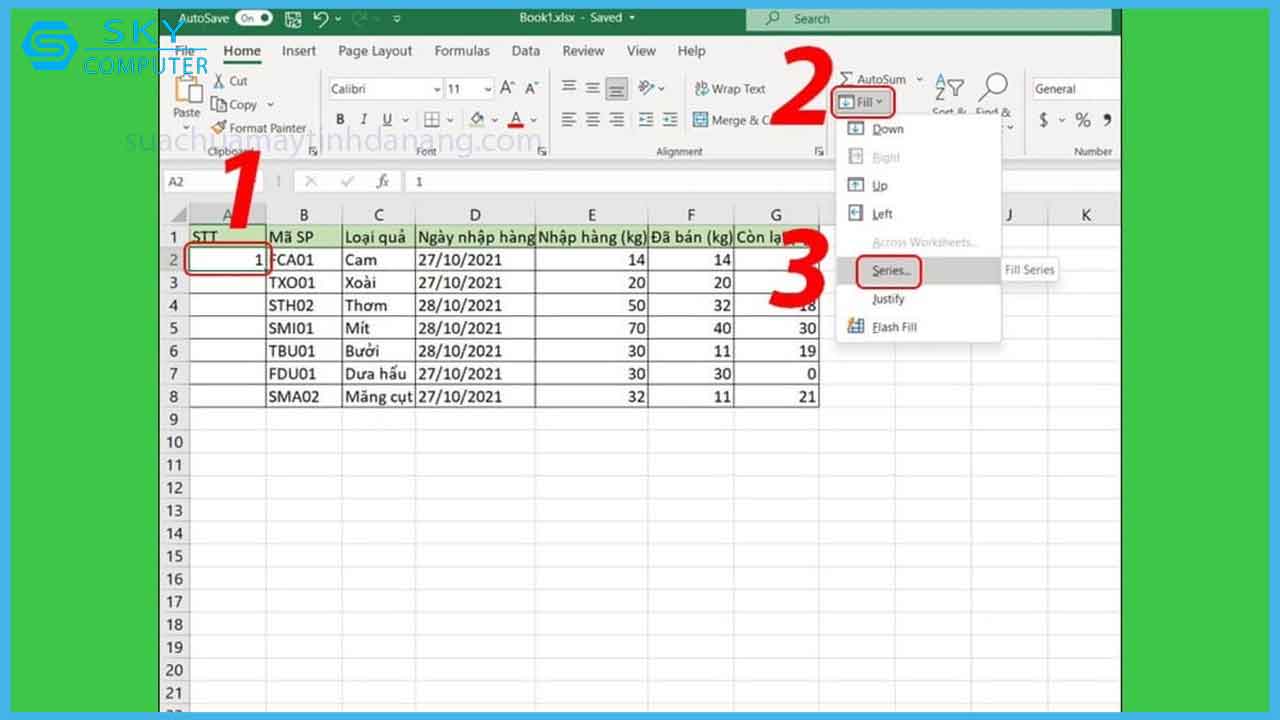This screenshot has width=1280, height=720.
Task: Choose Up in the Fill menu
Action: (x=918, y=185)
